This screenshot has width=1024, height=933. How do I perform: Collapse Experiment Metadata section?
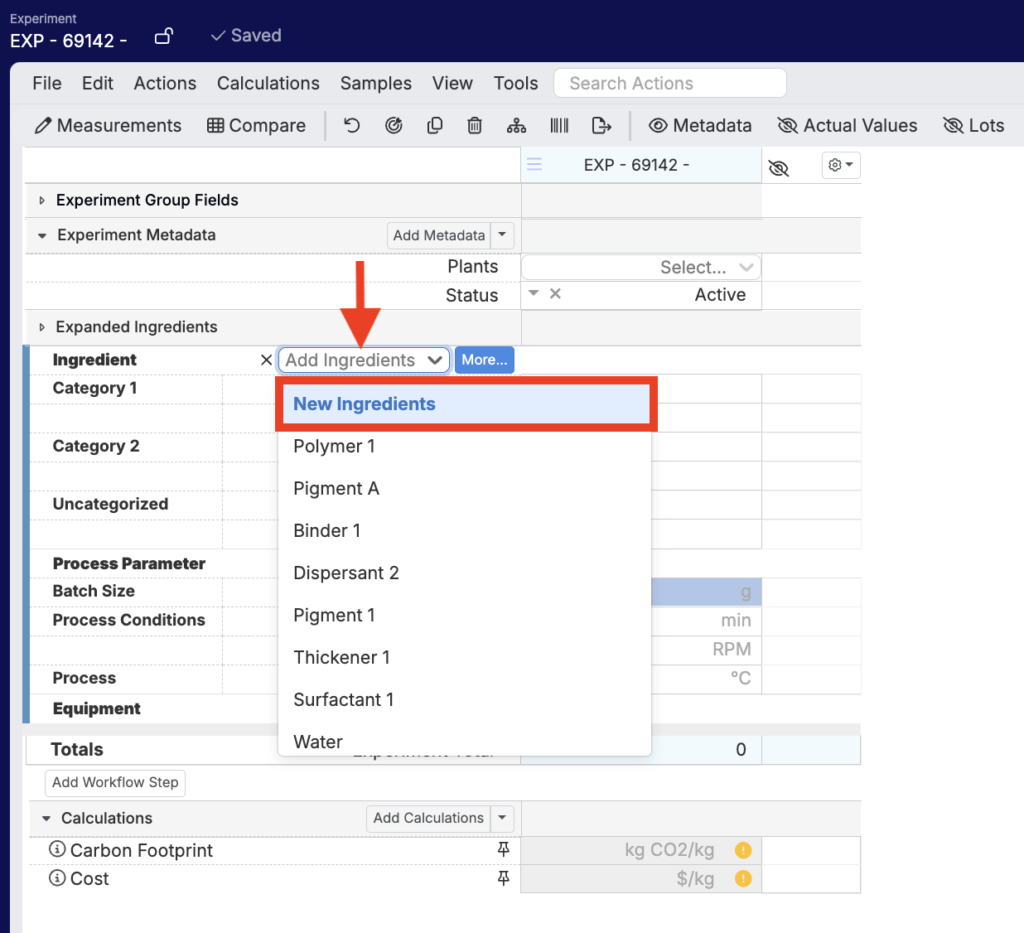click(x=42, y=235)
